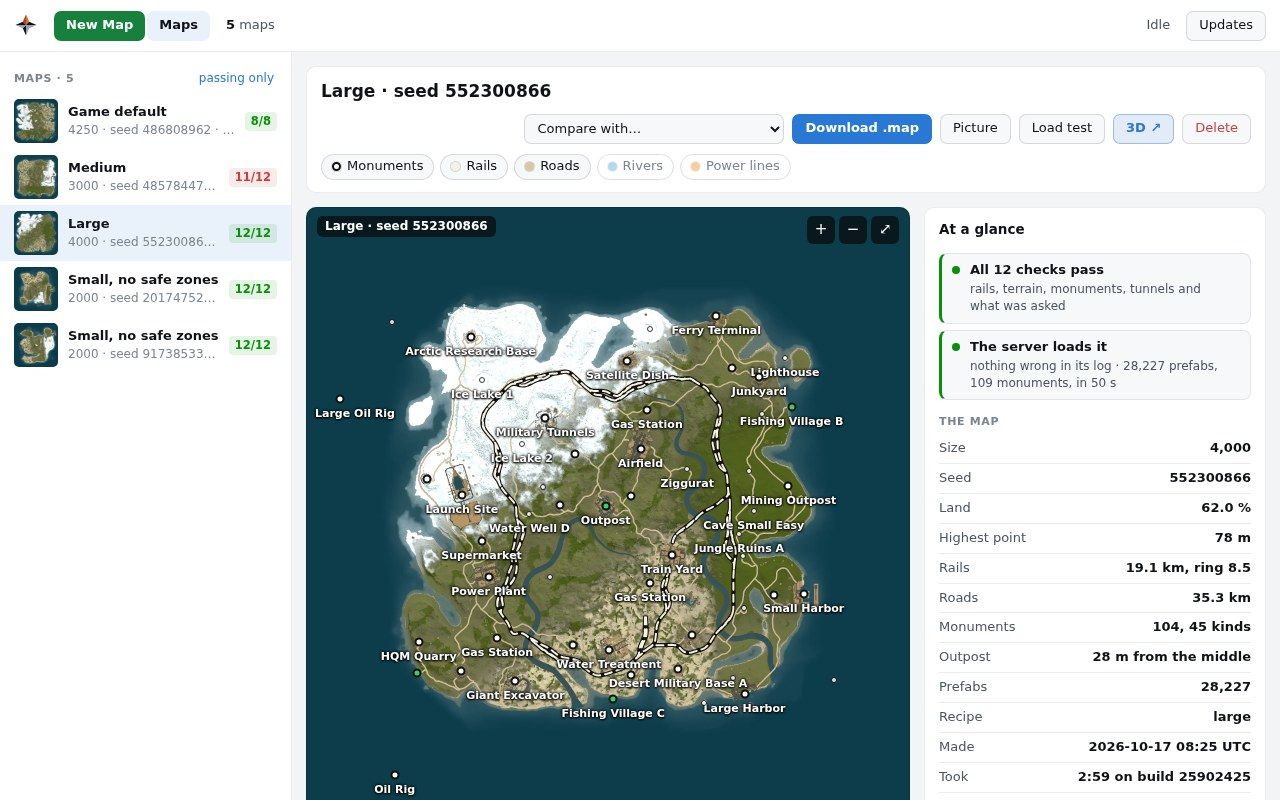
Task: Zoom out of the map with minus
Action: 853,229
